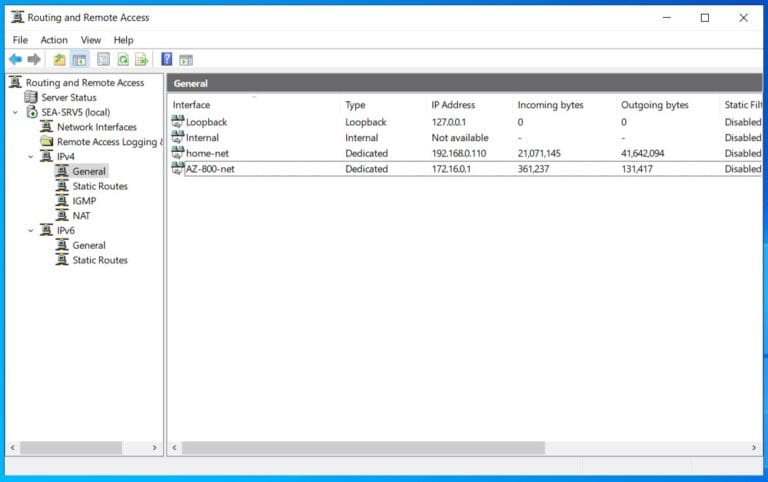
Task: Click the Network Interfaces tree icon
Action: [47, 127]
